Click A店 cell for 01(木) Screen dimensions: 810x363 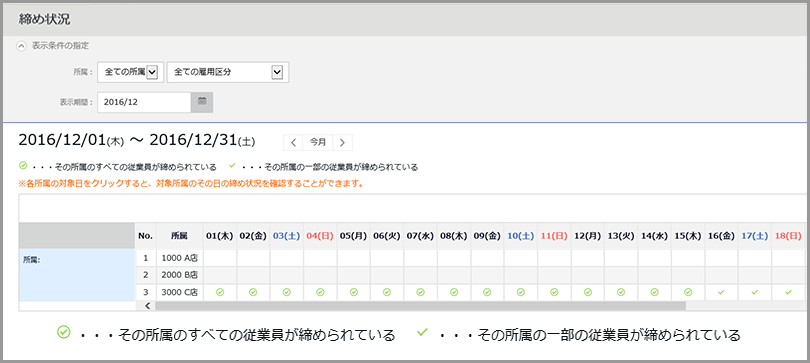coord(220,258)
